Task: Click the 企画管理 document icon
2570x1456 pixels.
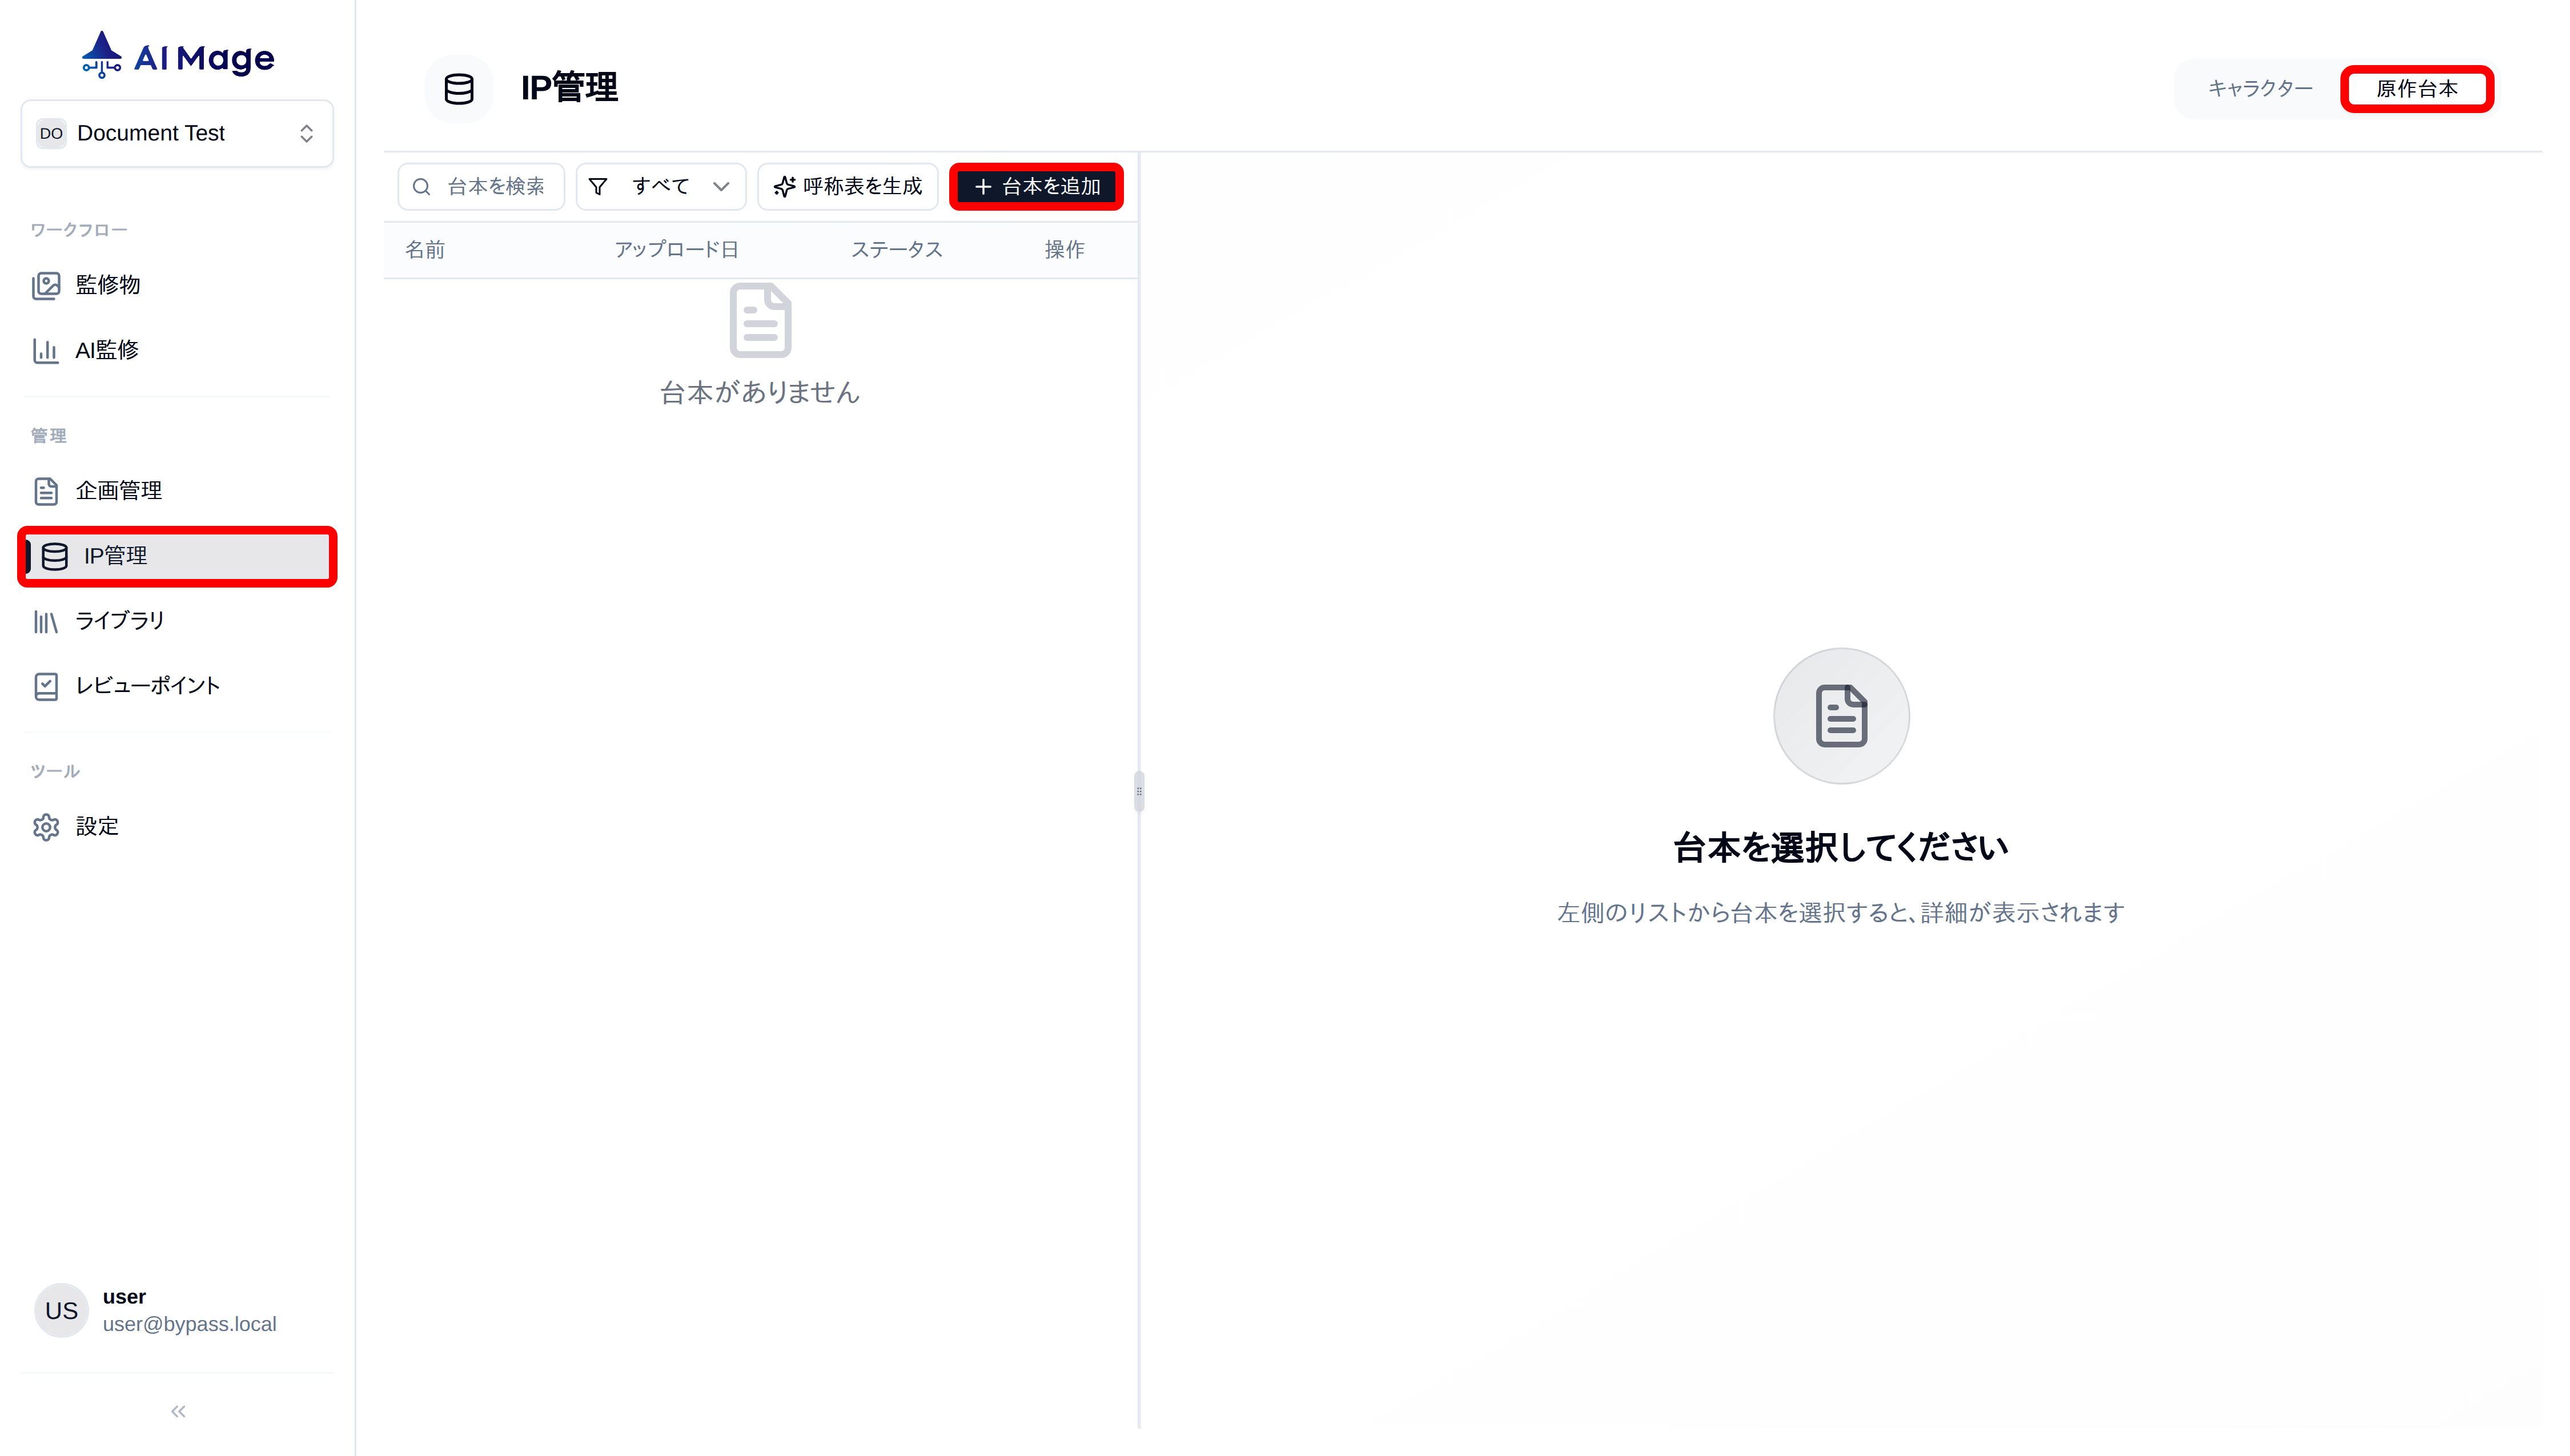Action: tap(47, 491)
